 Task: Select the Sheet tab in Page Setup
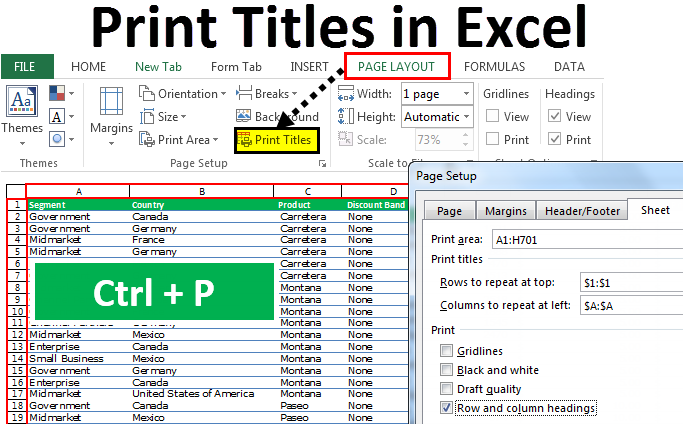click(655, 210)
